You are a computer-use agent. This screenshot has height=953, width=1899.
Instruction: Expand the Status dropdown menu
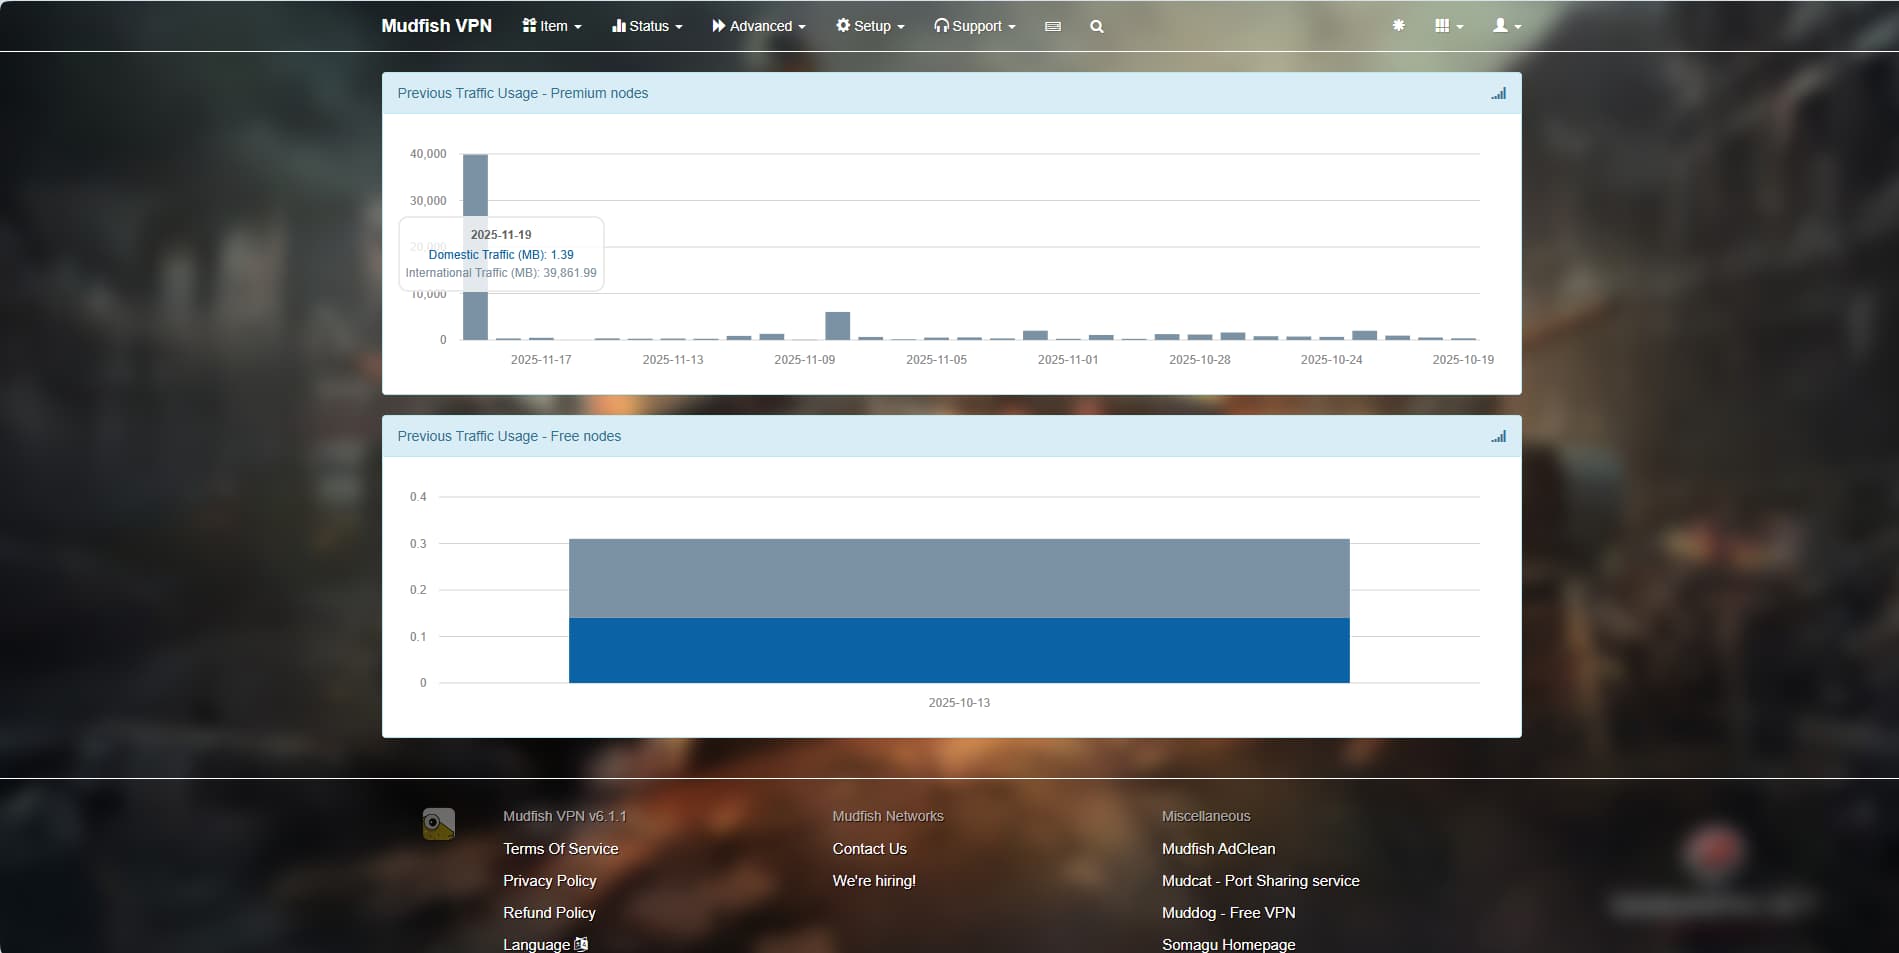click(x=647, y=26)
